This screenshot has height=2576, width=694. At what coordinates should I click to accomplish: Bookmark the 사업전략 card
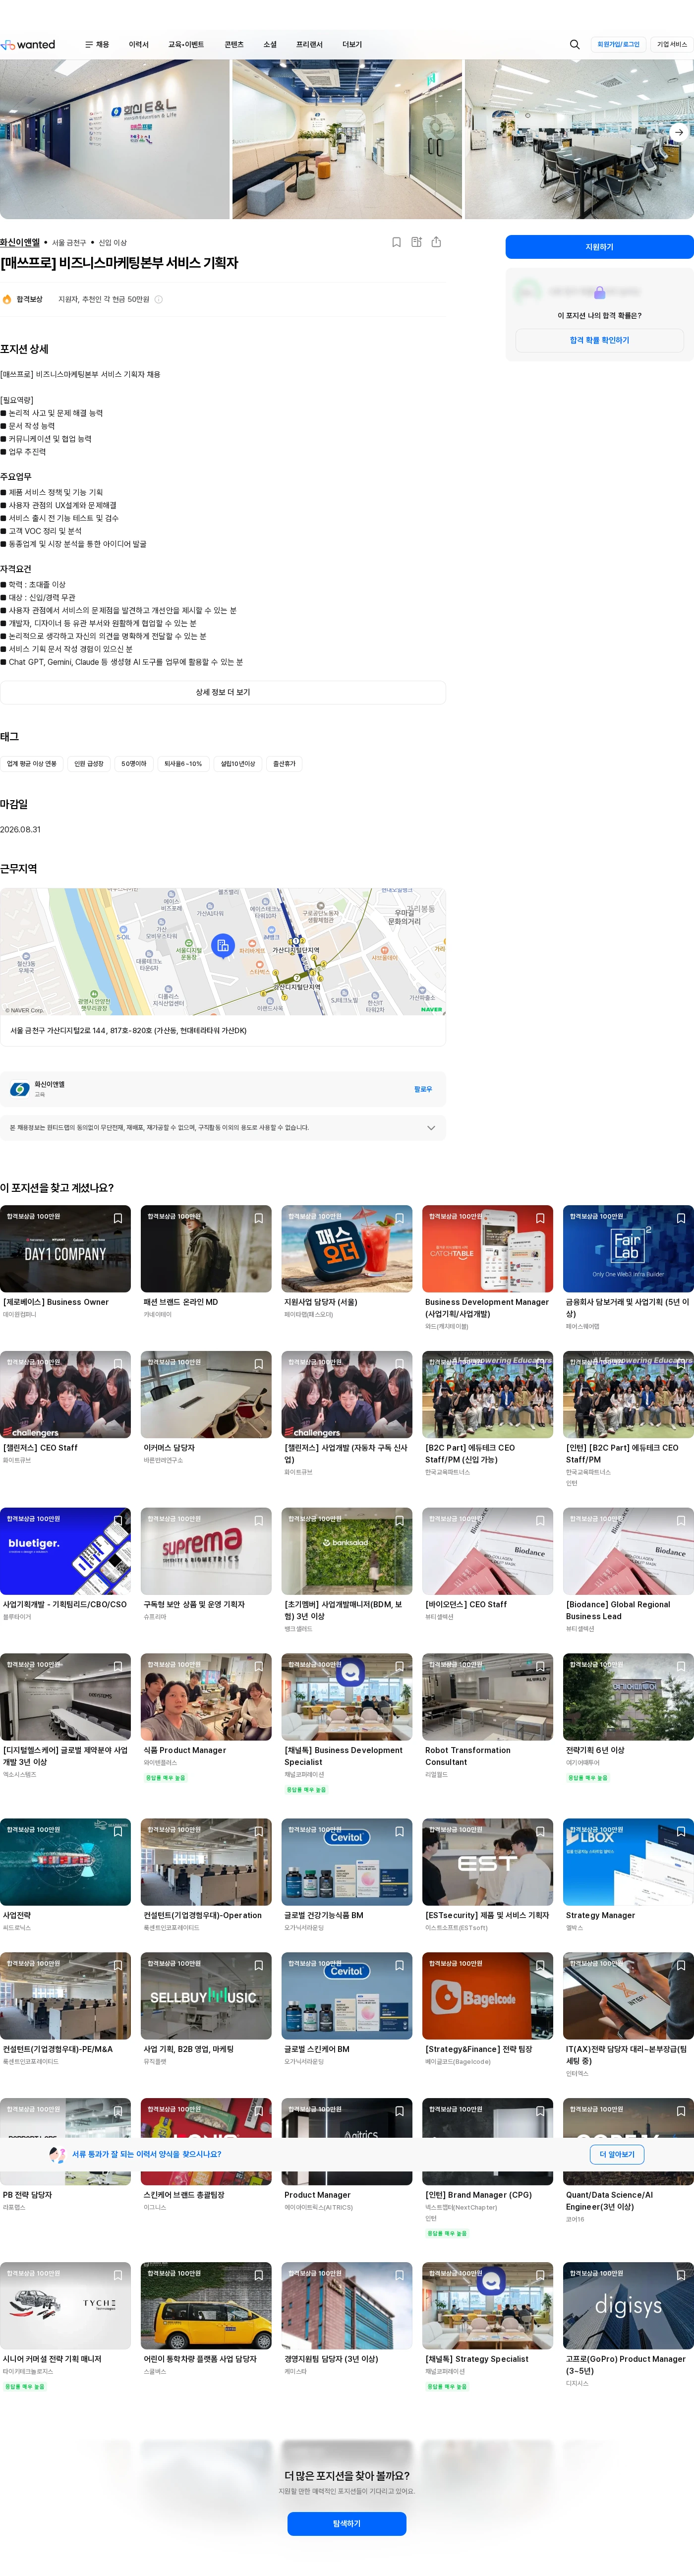(x=118, y=1832)
